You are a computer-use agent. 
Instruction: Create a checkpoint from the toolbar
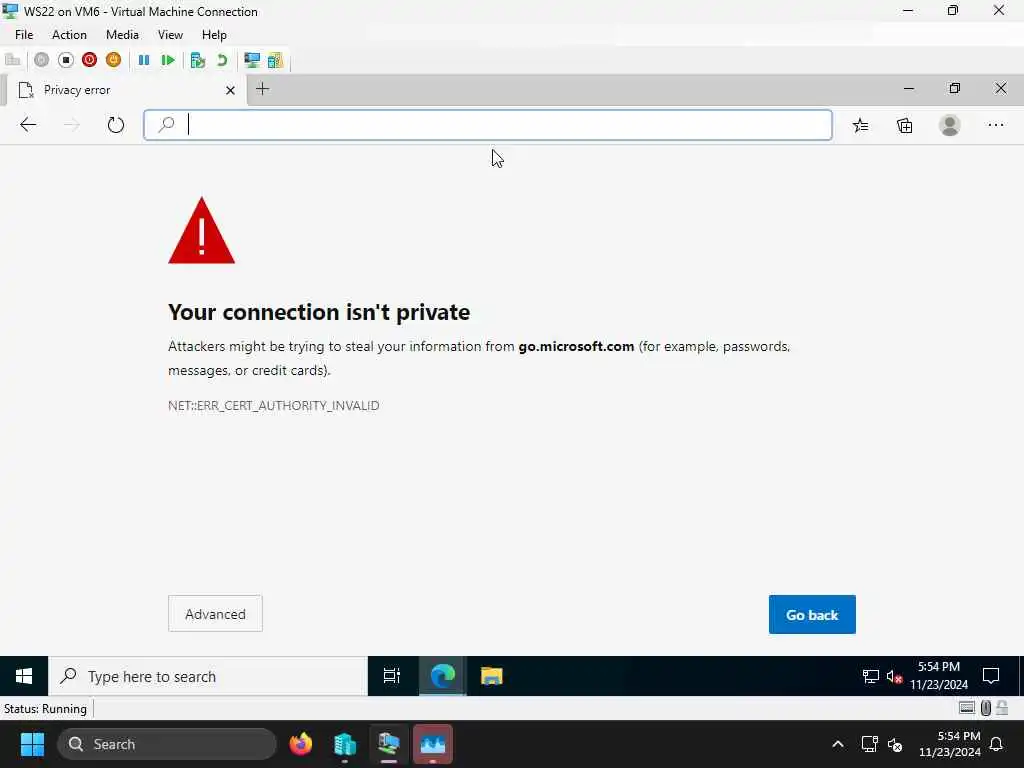coord(197,60)
